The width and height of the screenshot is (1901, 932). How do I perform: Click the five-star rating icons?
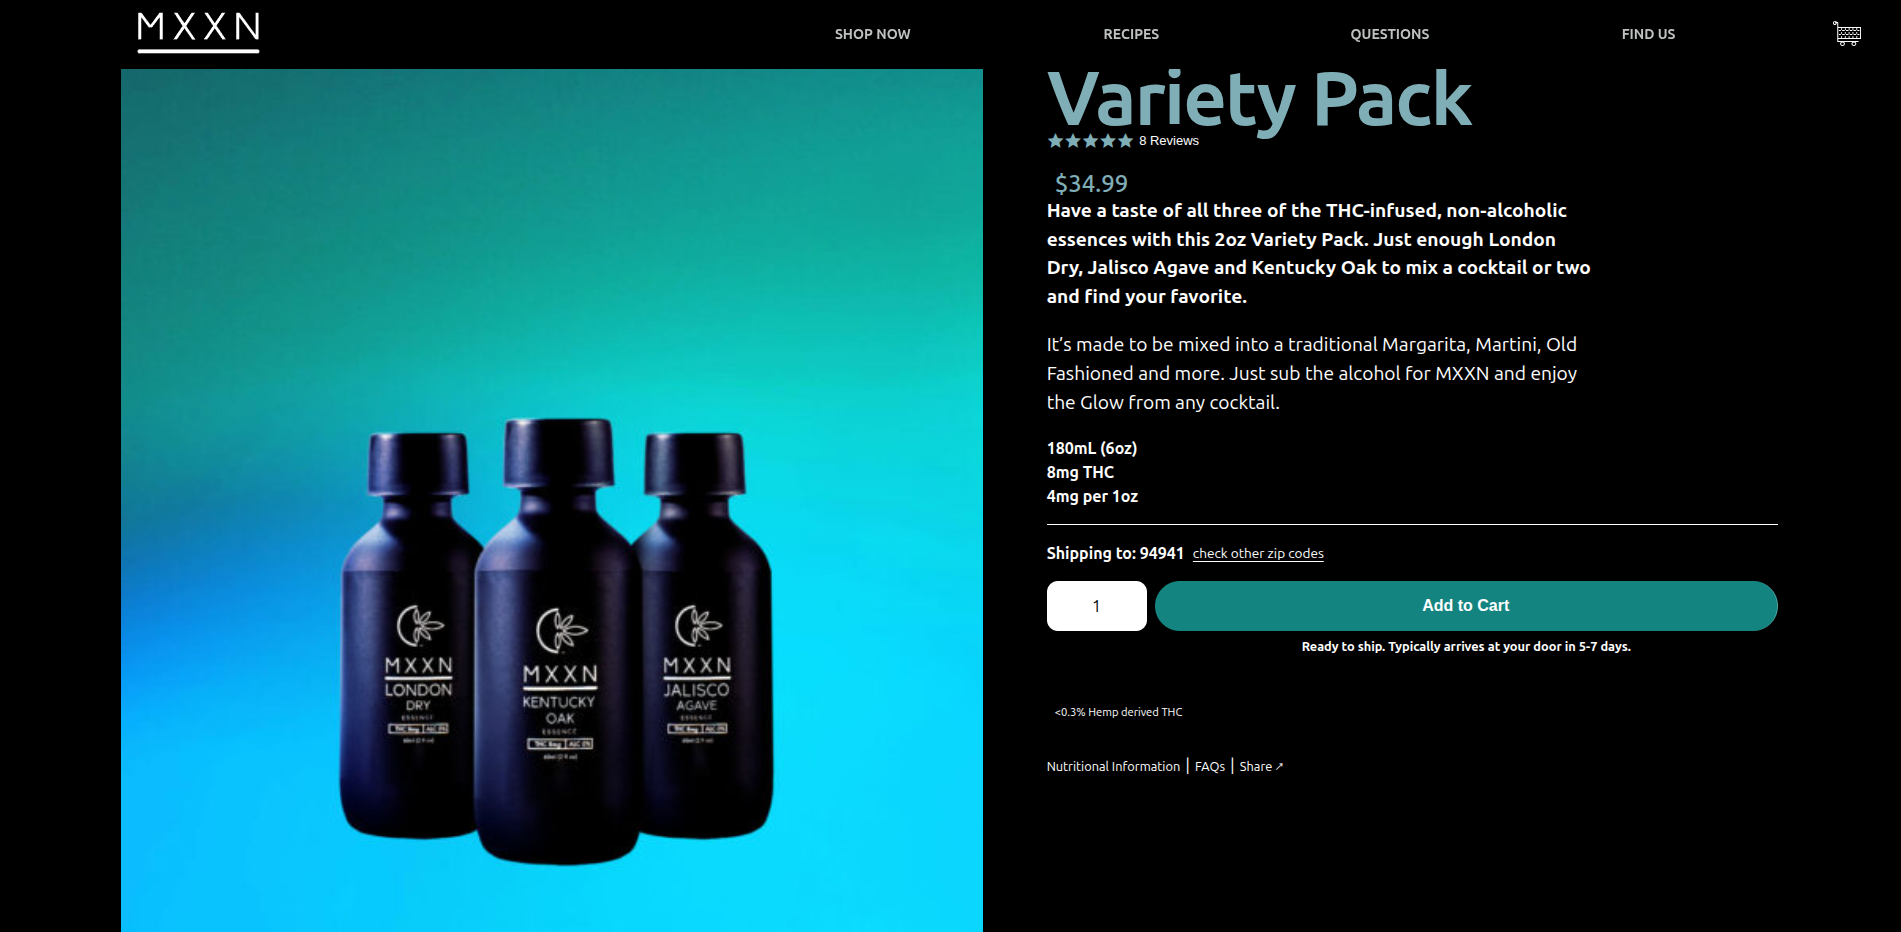coord(1090,141)
